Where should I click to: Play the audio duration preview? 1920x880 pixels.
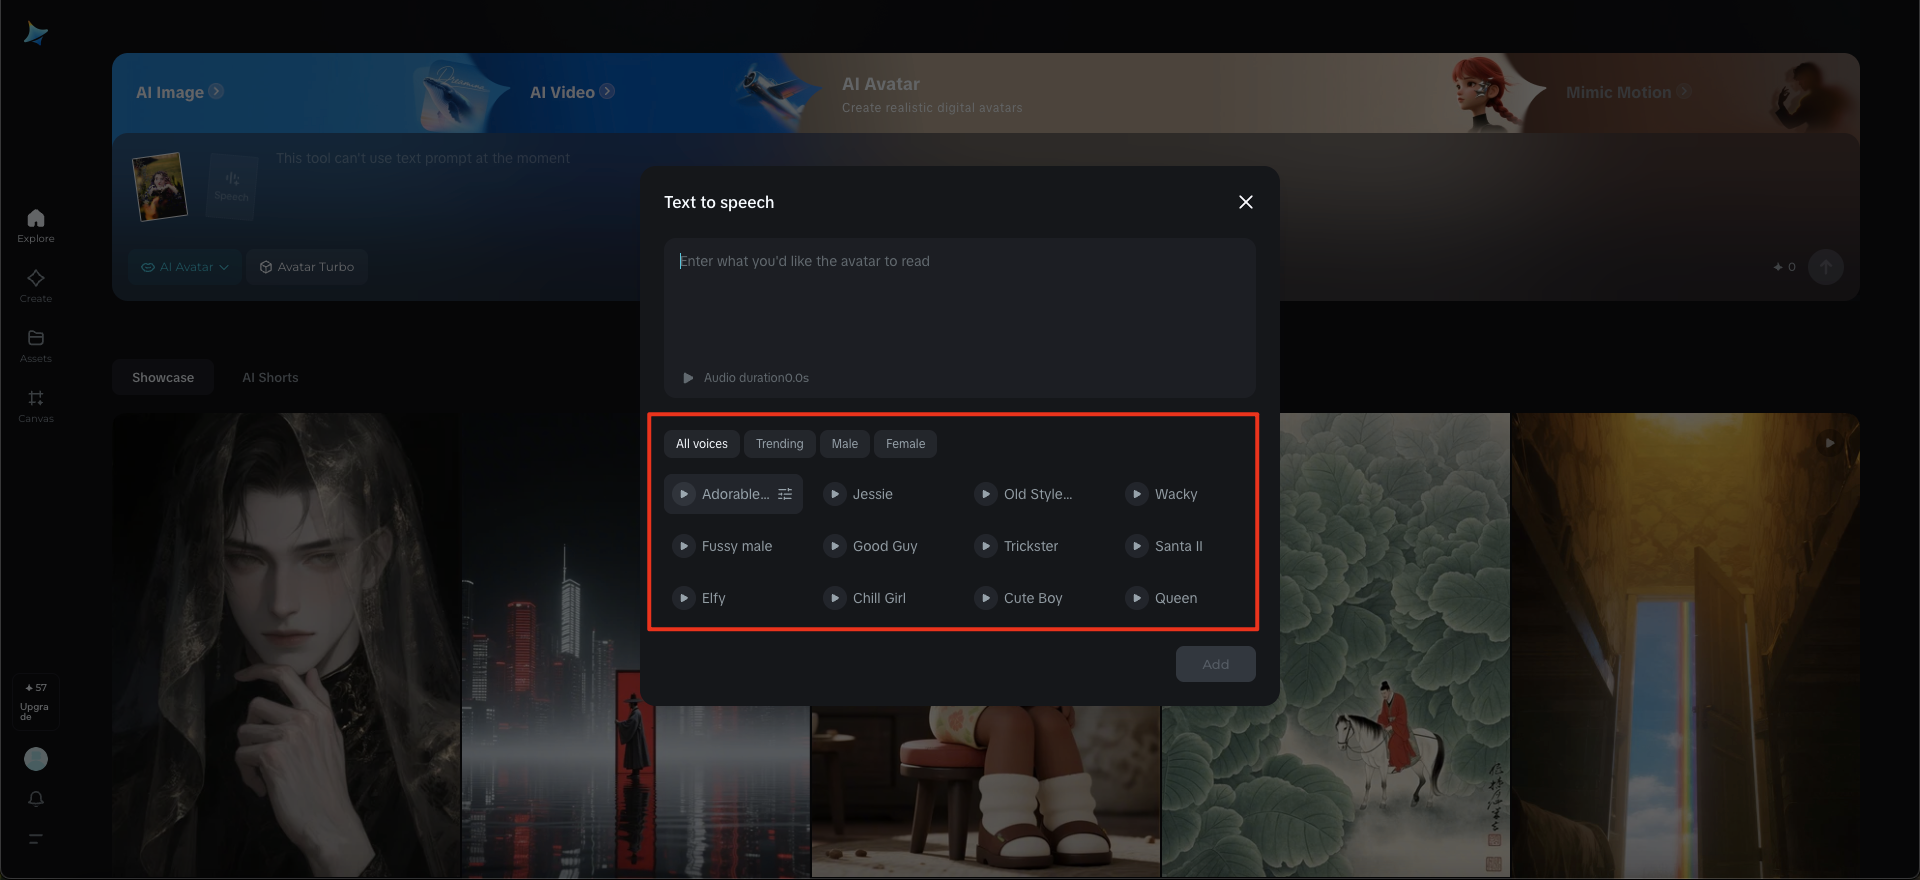tap(688, 378)
